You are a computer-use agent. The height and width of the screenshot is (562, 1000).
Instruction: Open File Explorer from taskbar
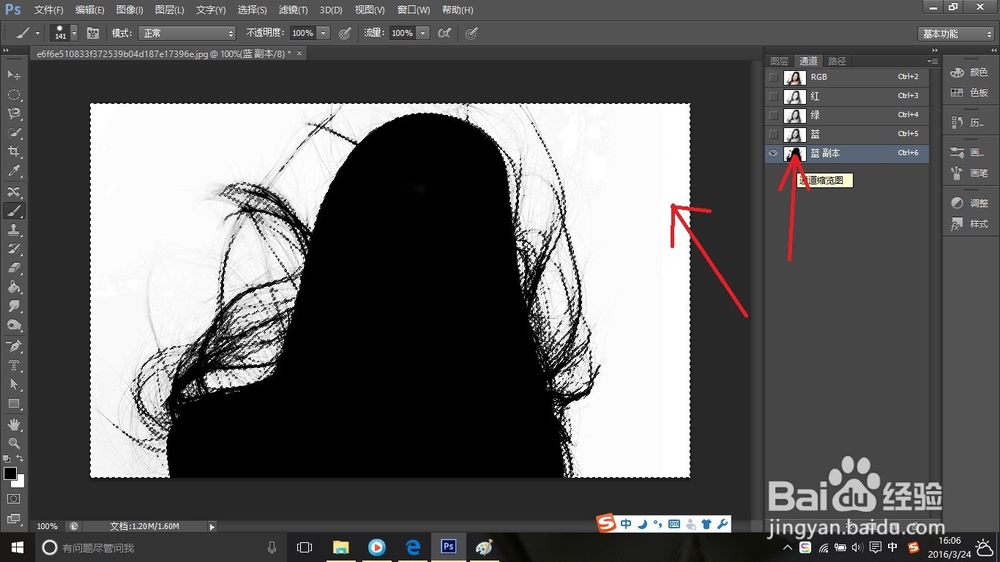341,547
